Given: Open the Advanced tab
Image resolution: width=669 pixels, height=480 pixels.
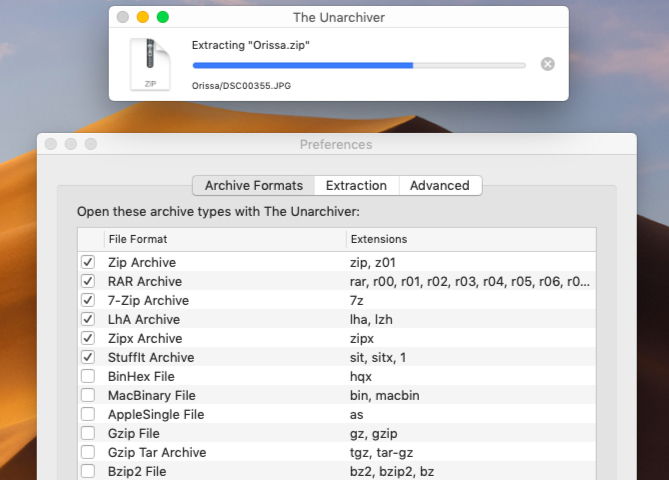Looking at the screenshot, I should (439, 185).
